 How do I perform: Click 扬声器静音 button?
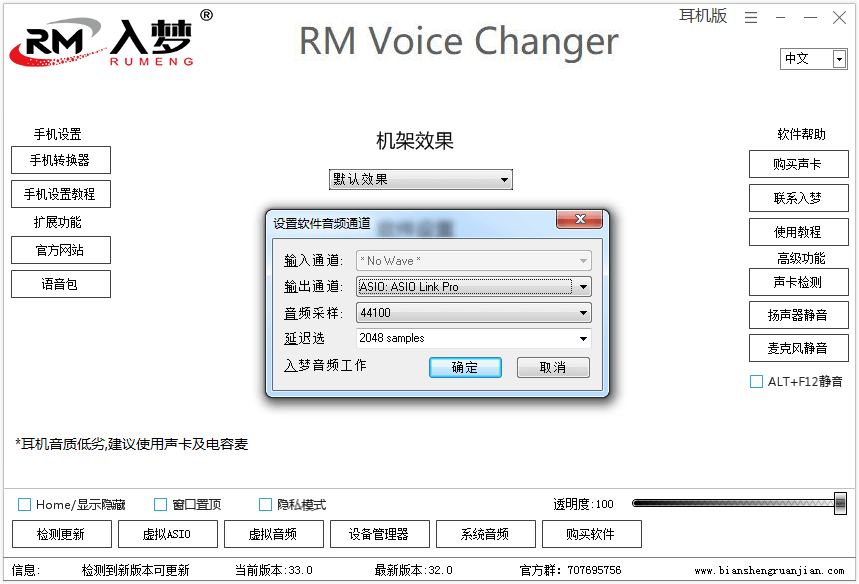[x=799, y=315]
